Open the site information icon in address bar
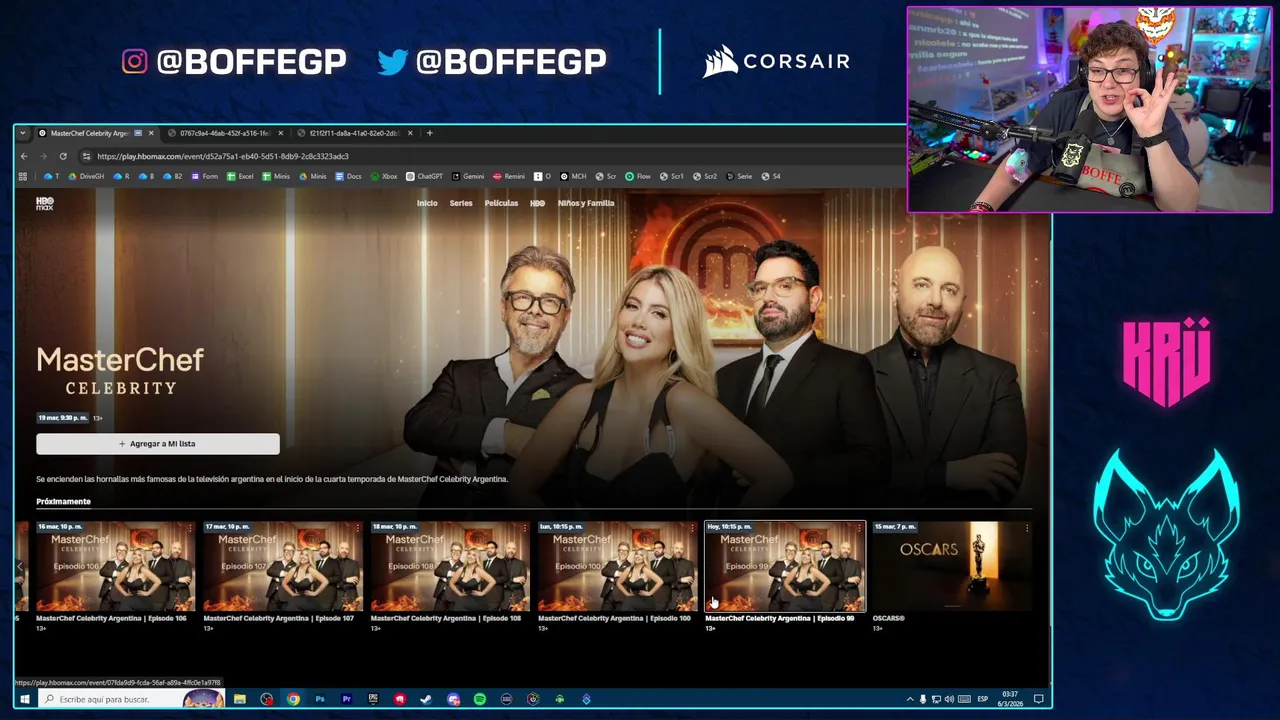1280x720 pixels. pyautogui.click(x=87, y=156)
